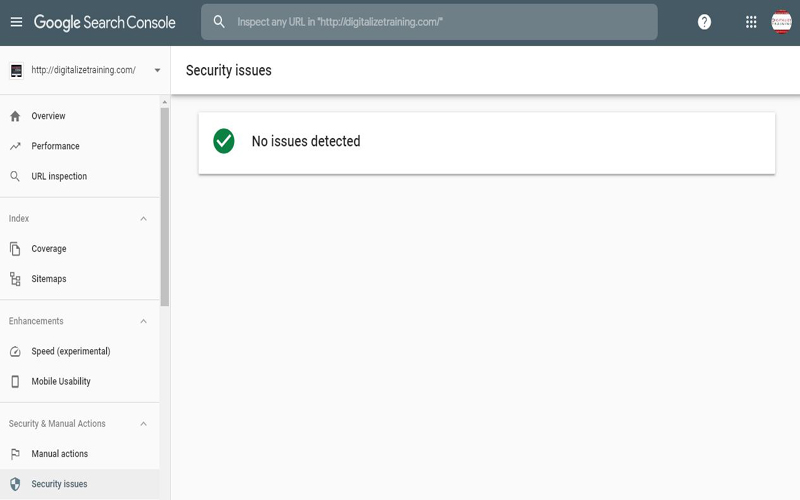The image size is (800, 500).
Task: Select Security issues in the sidebar
Action: point(59,484)
